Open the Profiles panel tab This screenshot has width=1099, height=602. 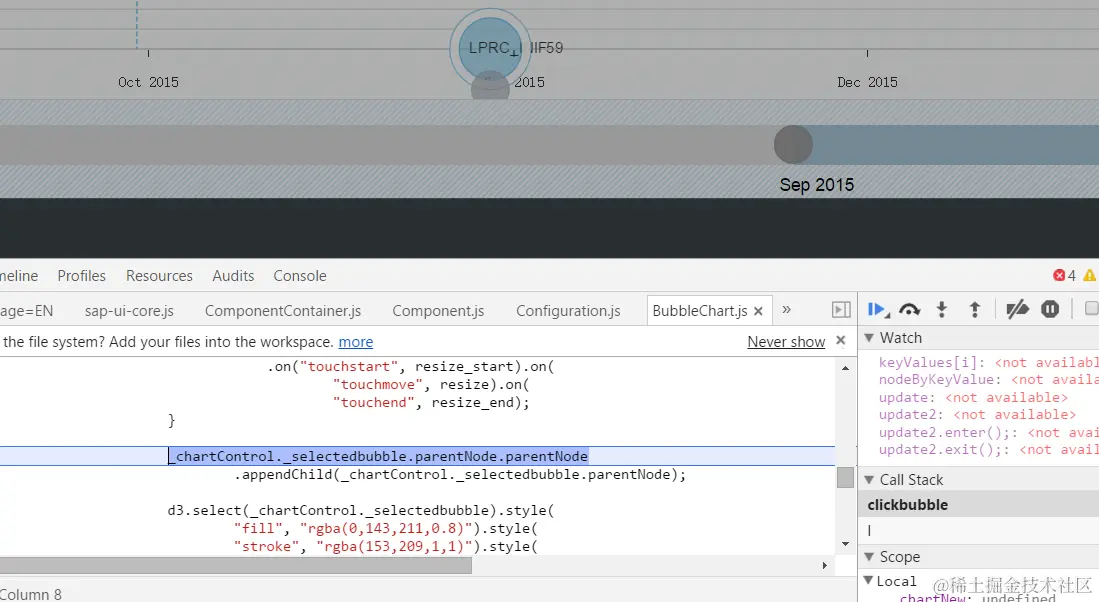tap(81, 276)
